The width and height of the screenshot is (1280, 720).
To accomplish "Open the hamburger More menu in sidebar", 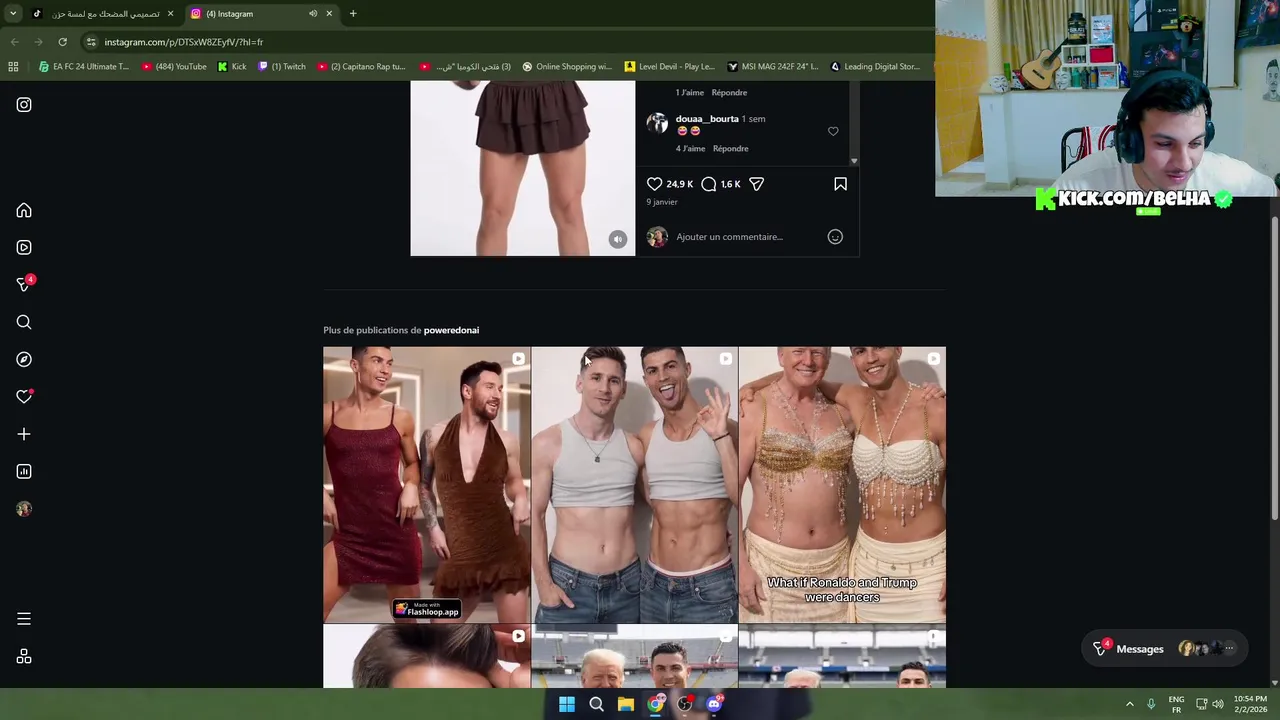I will (24, 619).
